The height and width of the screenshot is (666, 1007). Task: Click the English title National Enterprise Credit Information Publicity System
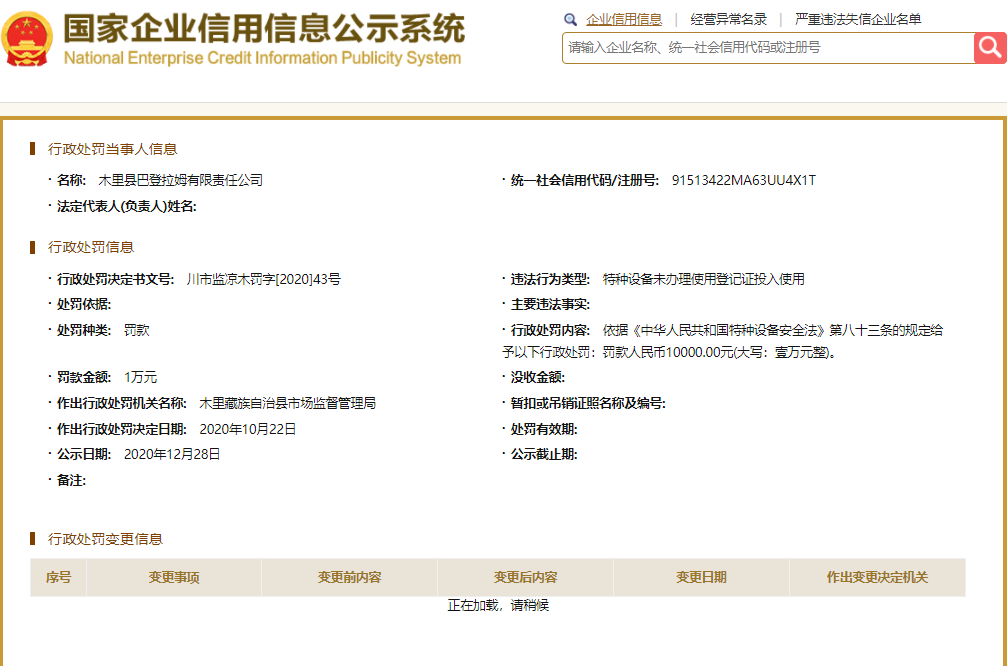point(262,58)
